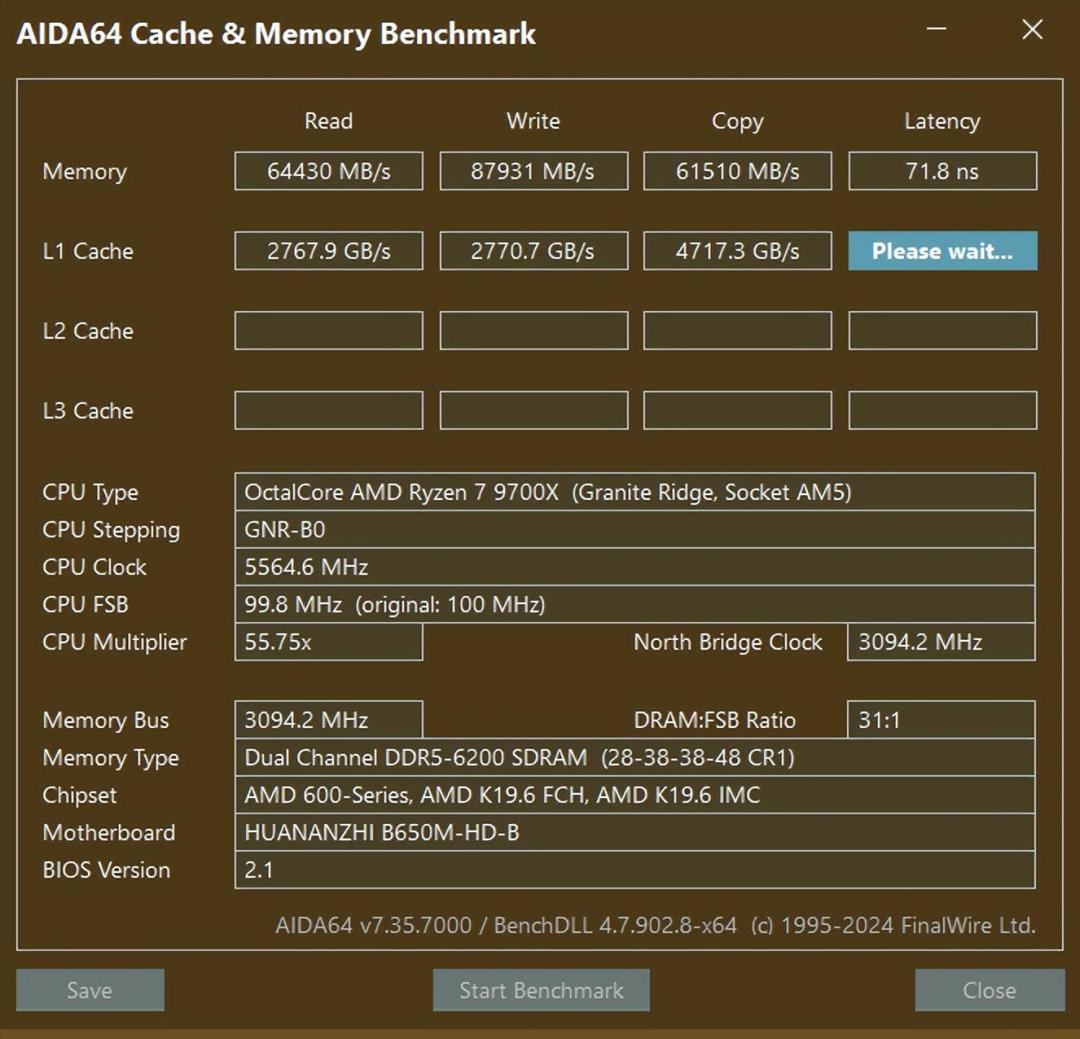Click the L3 Cache row label
The image size is (1080, 1039).
[x=88, y=411]
